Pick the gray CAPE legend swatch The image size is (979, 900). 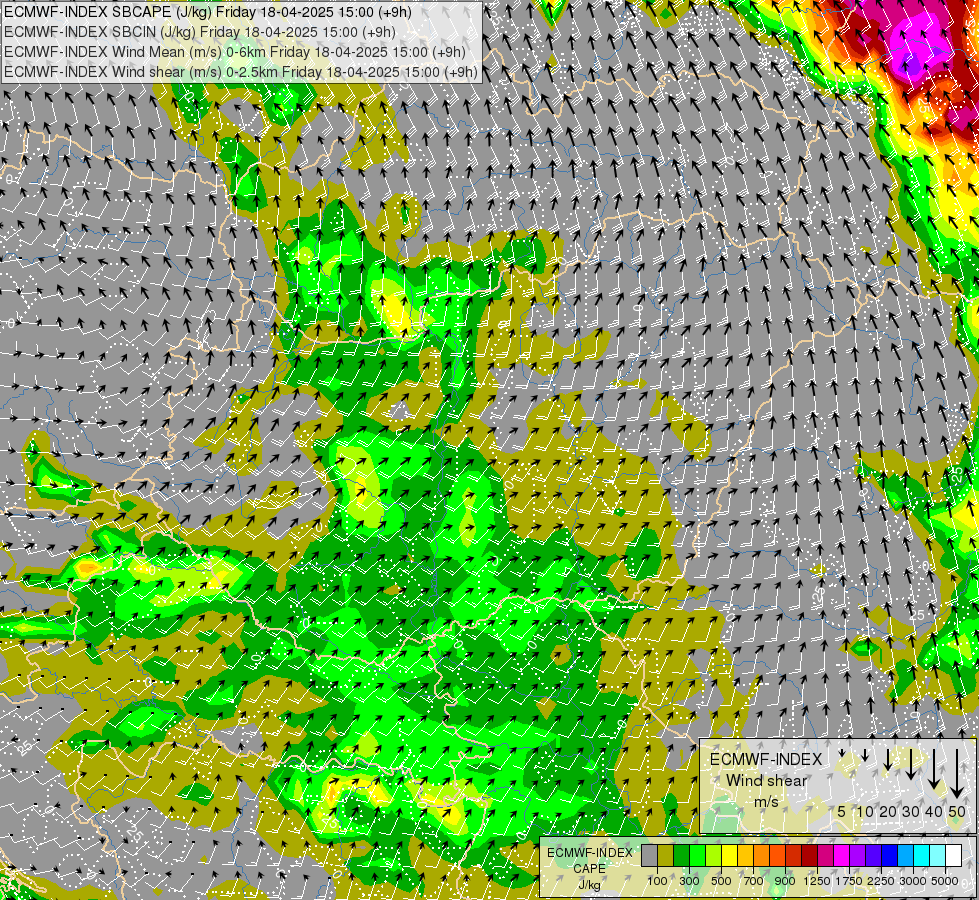pyautogui.click(x=649, y=855)
